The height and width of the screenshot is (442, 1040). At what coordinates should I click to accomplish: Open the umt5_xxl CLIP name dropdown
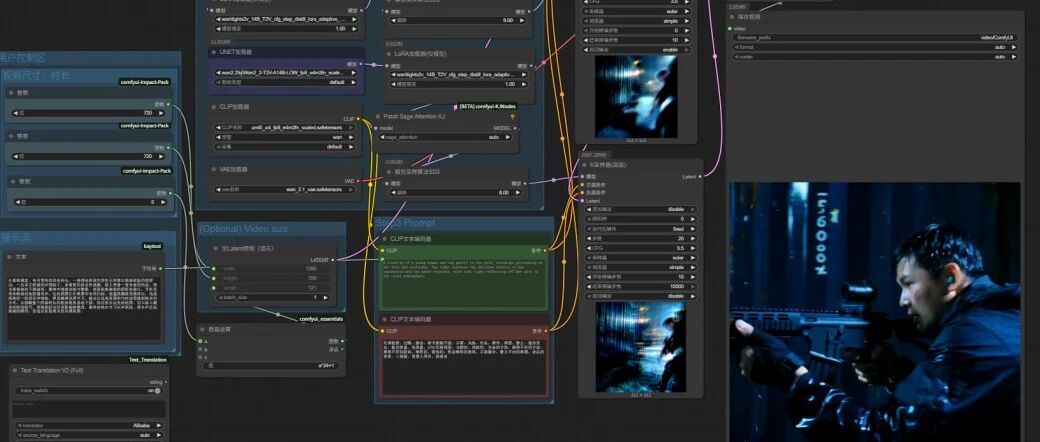click(x=287, y=127)
